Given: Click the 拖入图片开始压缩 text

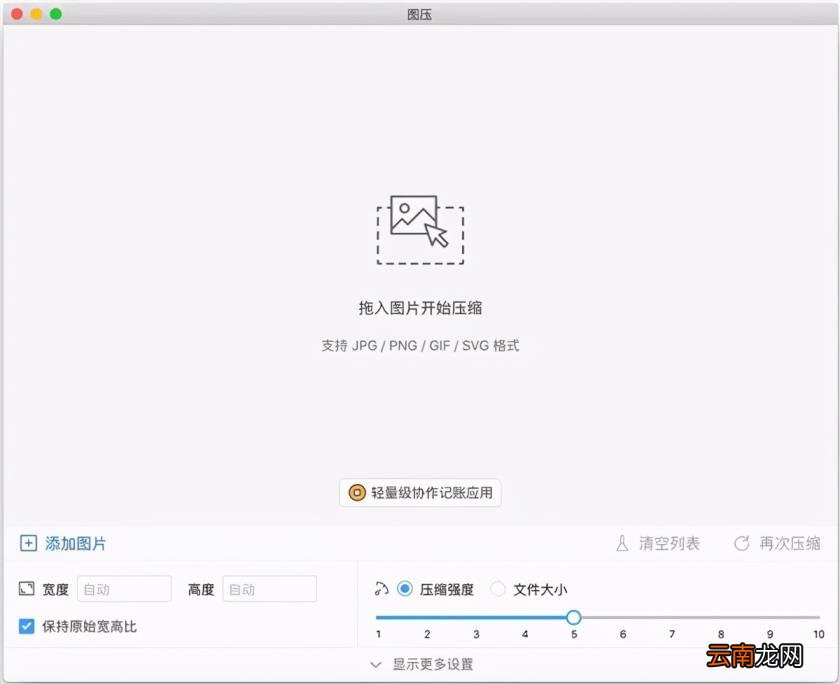Looking at the screenshot, I should coord(420,308).
